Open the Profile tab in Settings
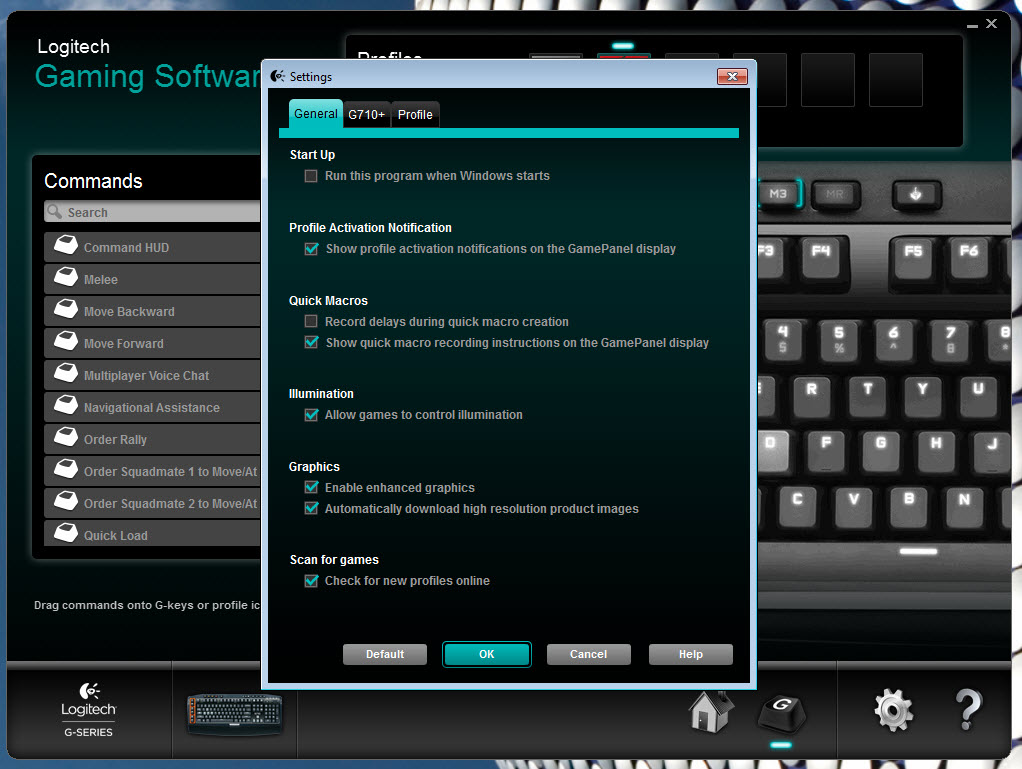Image resolution: width=1022 pixels, height=769 pixels. click(x=415, y=115)
